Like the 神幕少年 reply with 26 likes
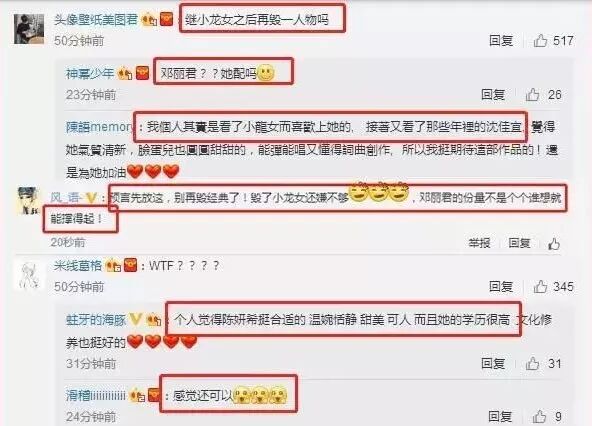 (x=532, y=94)
